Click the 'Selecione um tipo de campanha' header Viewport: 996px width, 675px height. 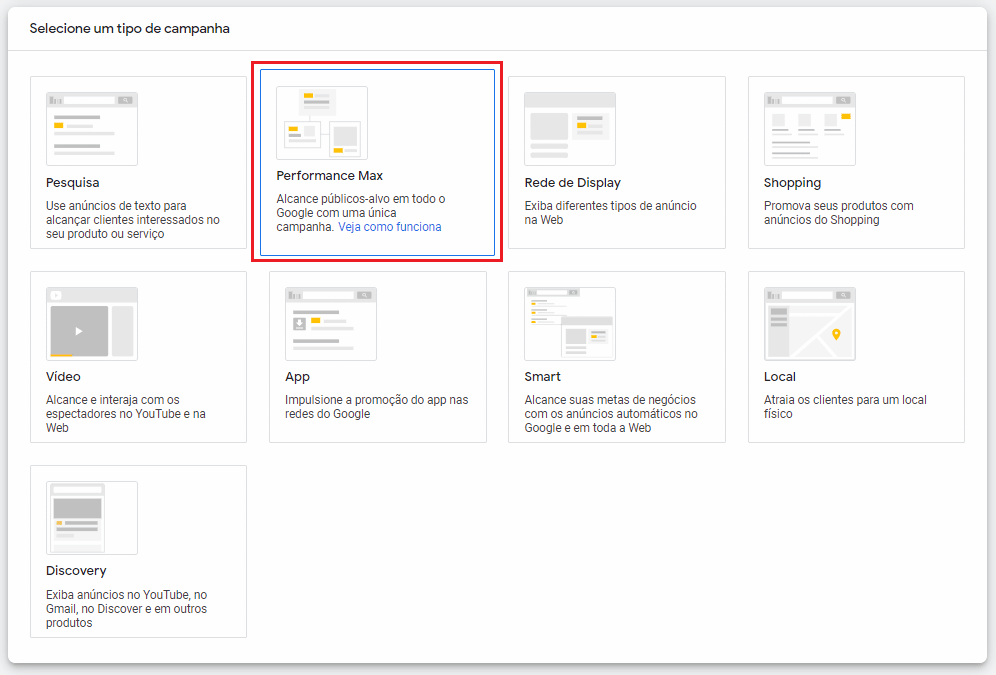point(129,29)
